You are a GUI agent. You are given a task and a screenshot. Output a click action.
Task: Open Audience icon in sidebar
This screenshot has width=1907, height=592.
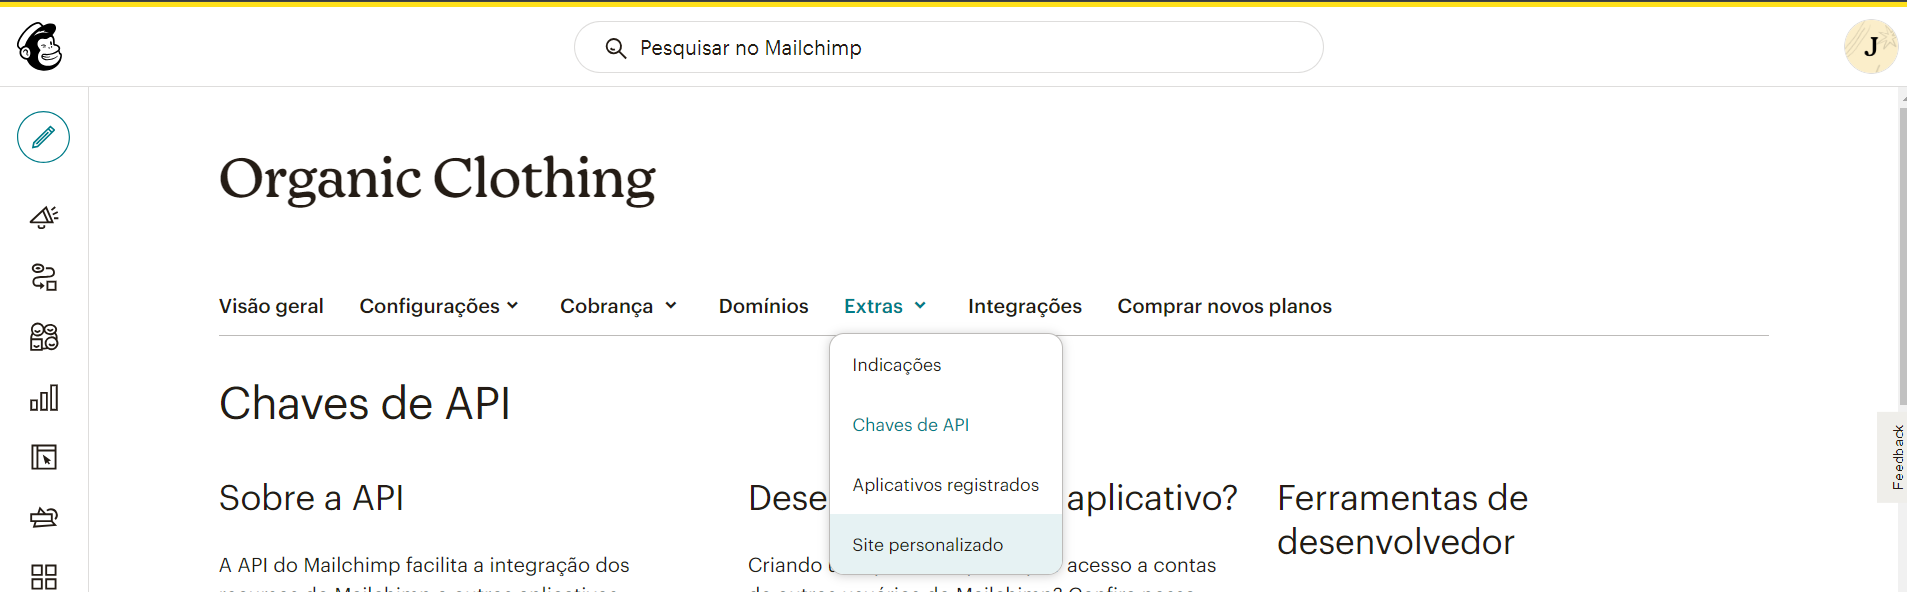tap(44, 337)
